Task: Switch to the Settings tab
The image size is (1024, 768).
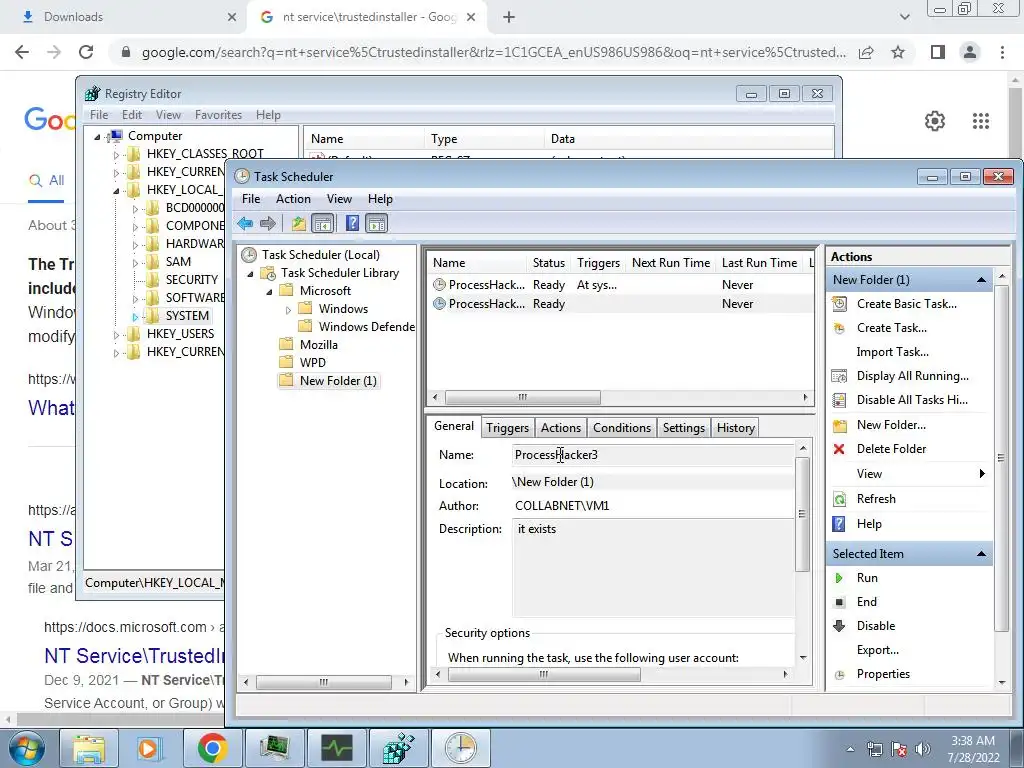Action: click(684, 428)
